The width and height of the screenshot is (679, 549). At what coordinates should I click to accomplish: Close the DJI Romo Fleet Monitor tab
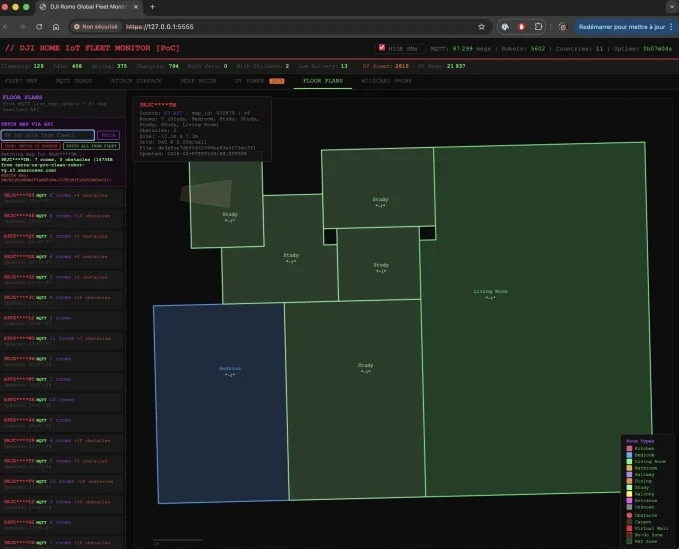(x=138, y=6)
